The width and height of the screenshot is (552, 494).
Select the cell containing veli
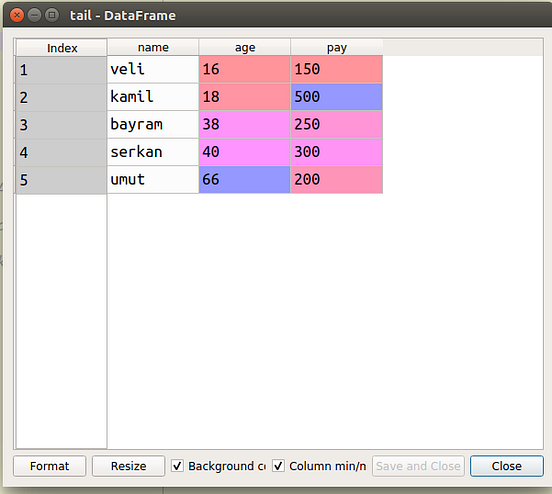(153, 69)
